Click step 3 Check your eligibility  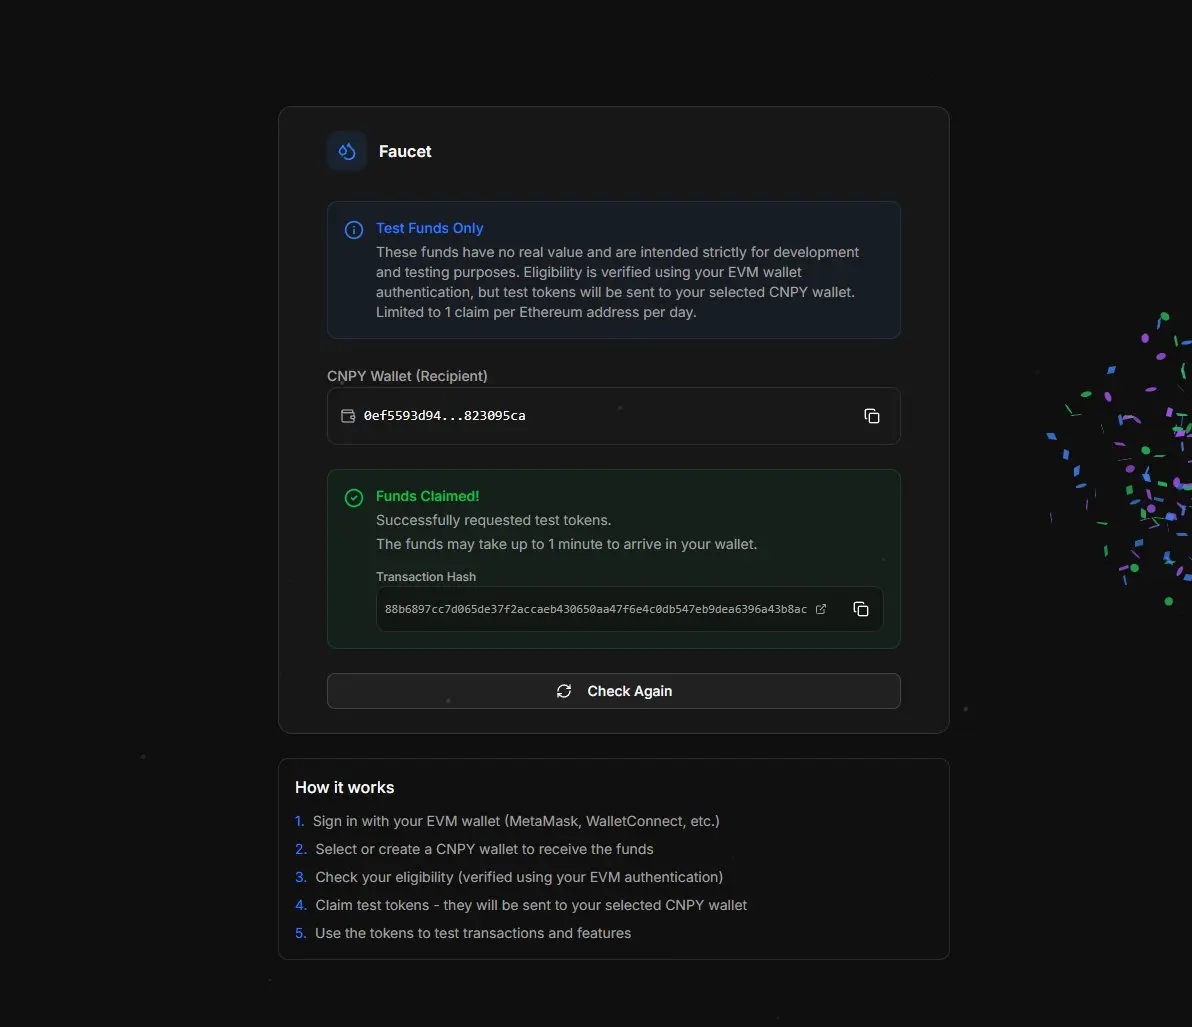coord(509,877)
